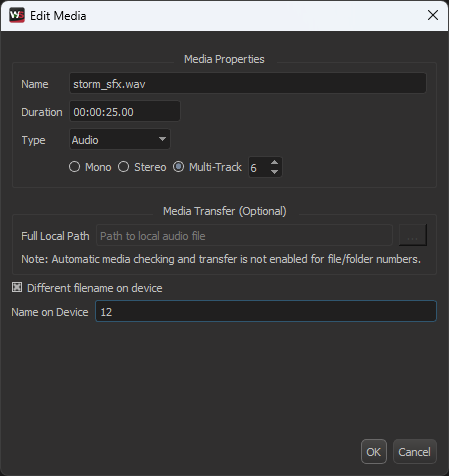Click the track count number field
449x476 pixels.
(259, 167)
